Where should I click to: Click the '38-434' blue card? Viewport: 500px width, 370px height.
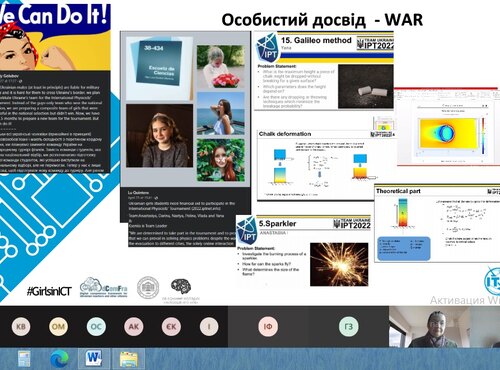coord(158,64)
